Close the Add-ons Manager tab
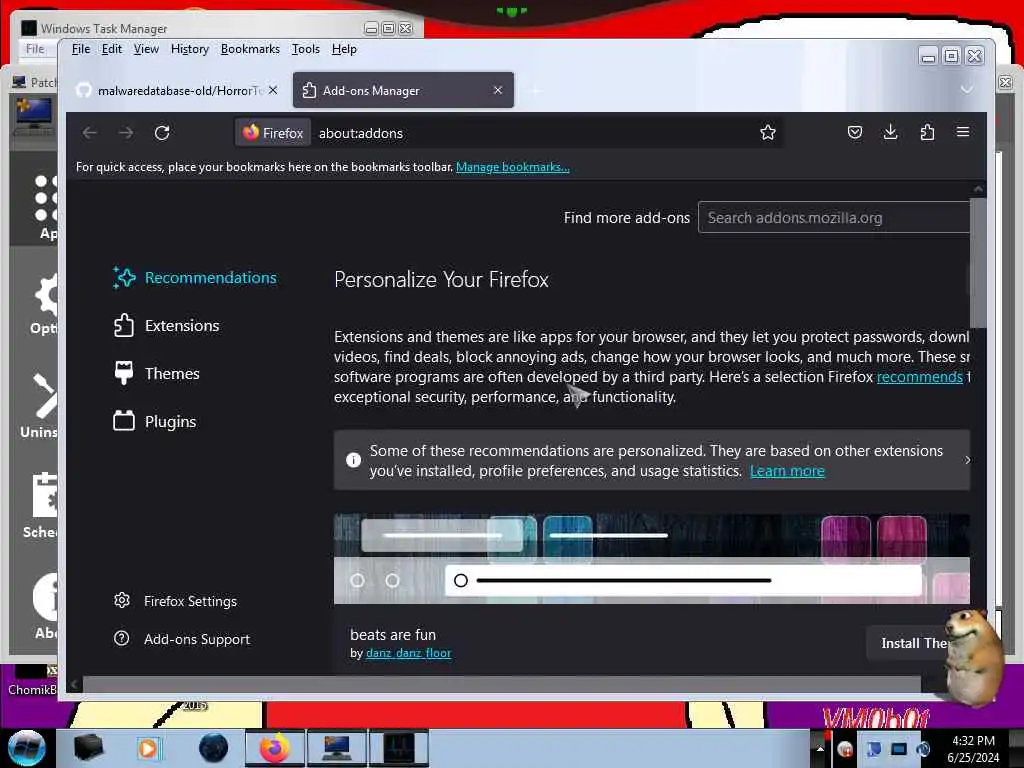The image size is (1024, 768). [498, 90]
